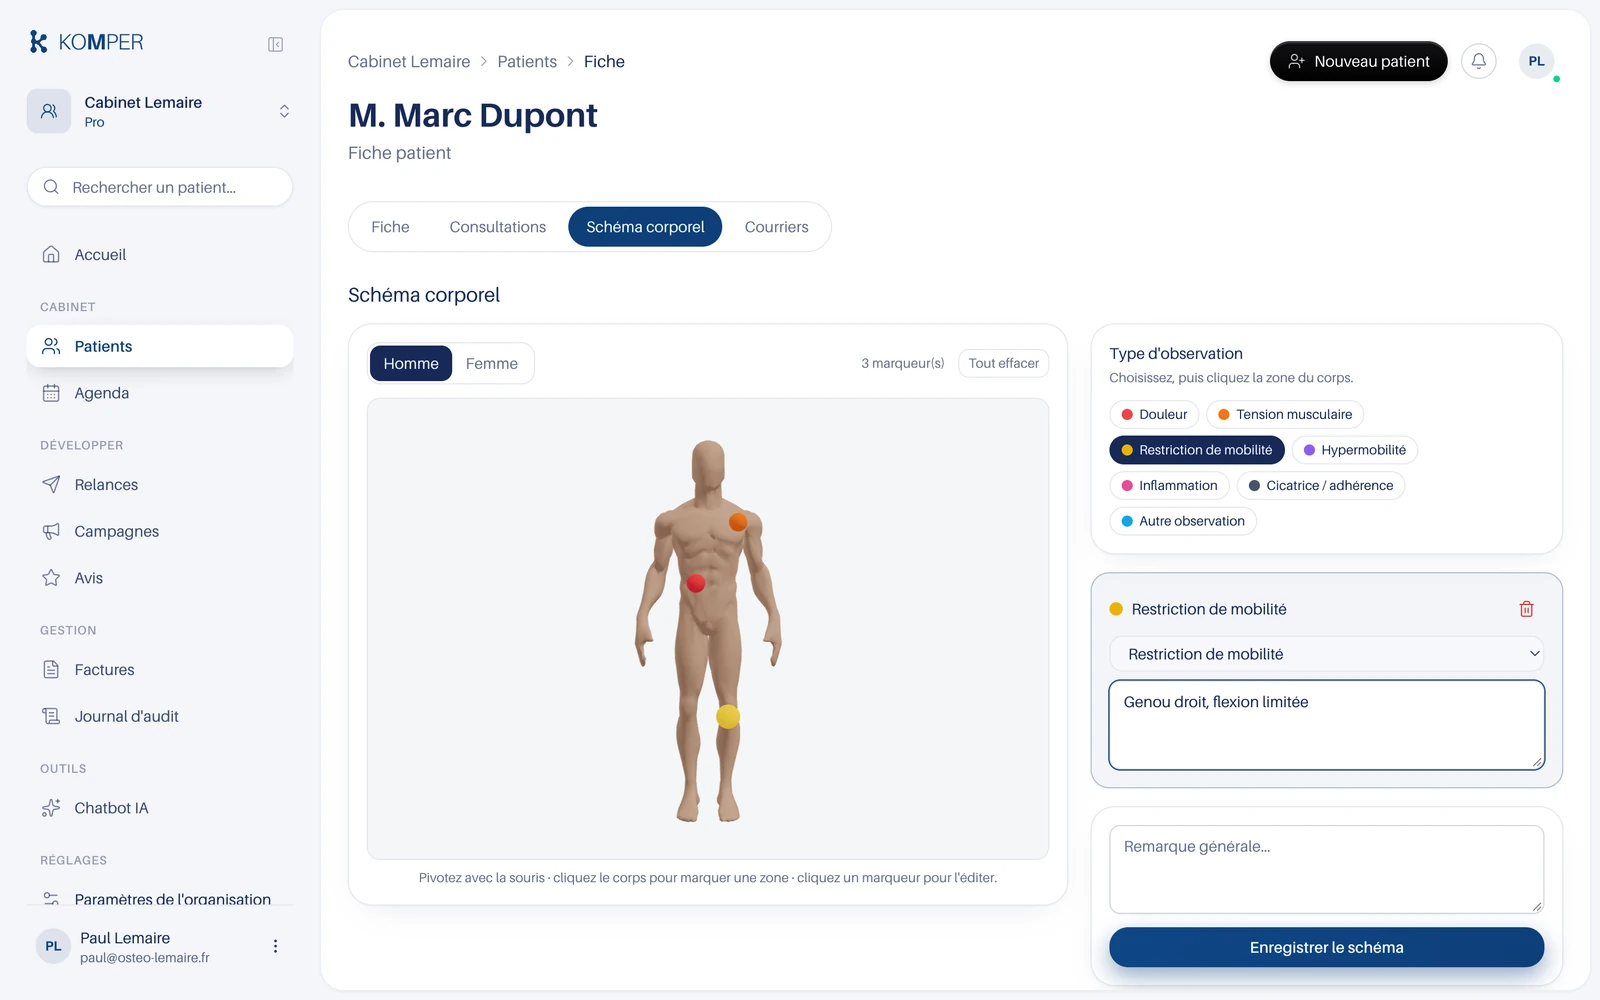Image resolution: width=1600 pixels, height=1000 pixels.
Task: Select Inflammation observation type
Action: [x=1169, y=486]
